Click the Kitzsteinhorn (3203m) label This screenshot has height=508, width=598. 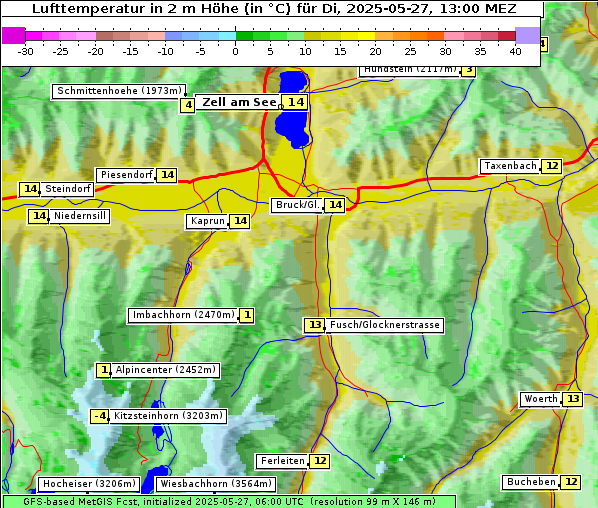click(168, 416)
